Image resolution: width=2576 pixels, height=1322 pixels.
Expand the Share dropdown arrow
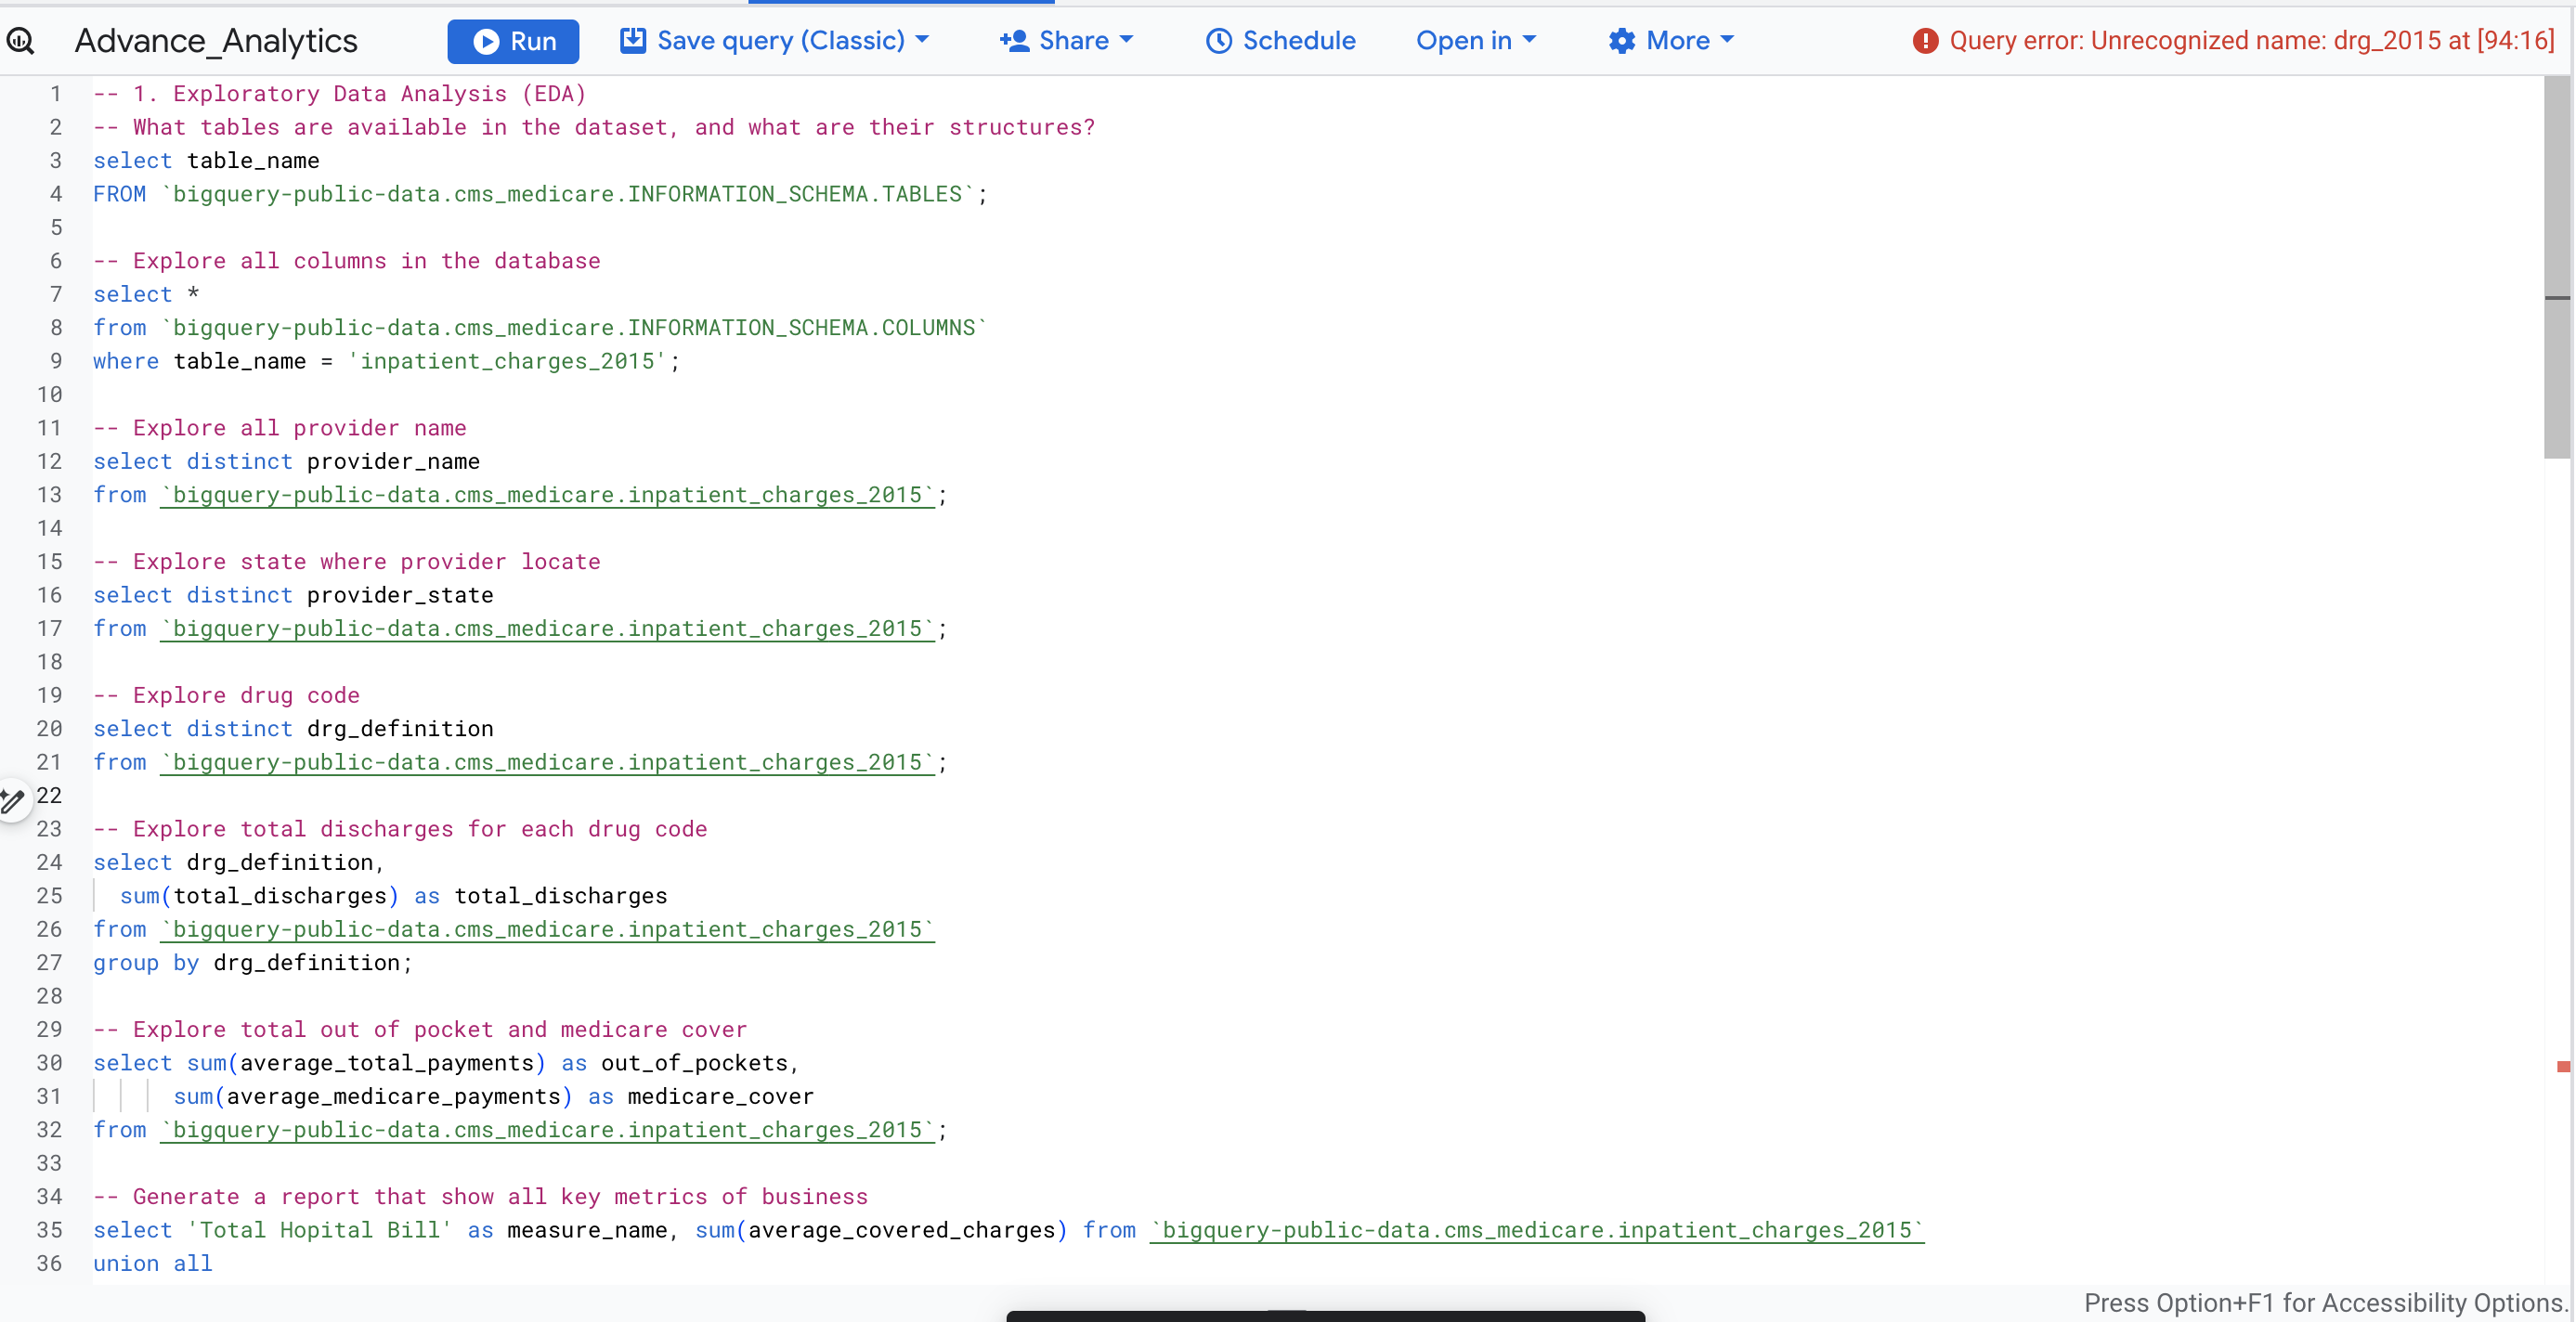point(1127,40)
